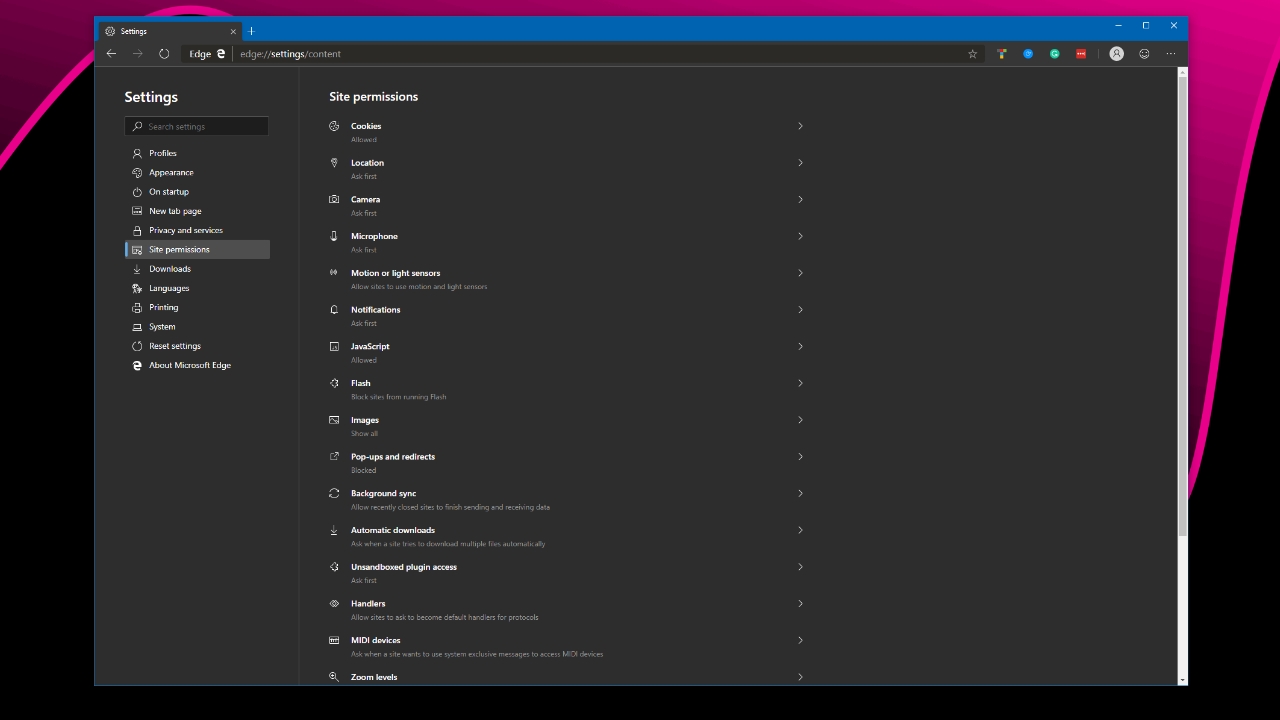The width and height of the screenshot is (1280, 720).
Task: Click the vertical scrollbar down arrow
Action: pyautogui.click(x=1183, y=680)
